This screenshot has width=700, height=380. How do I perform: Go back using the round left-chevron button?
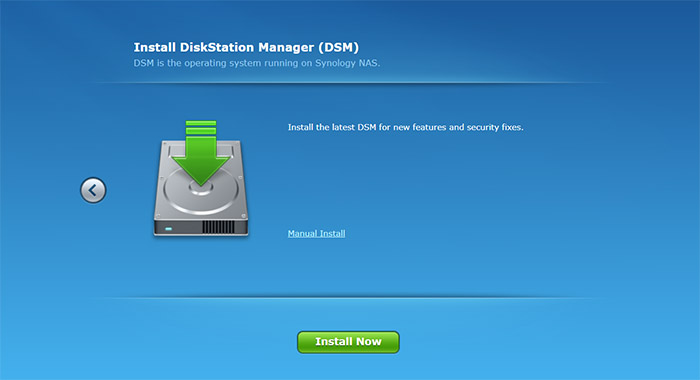click(93, 190)
